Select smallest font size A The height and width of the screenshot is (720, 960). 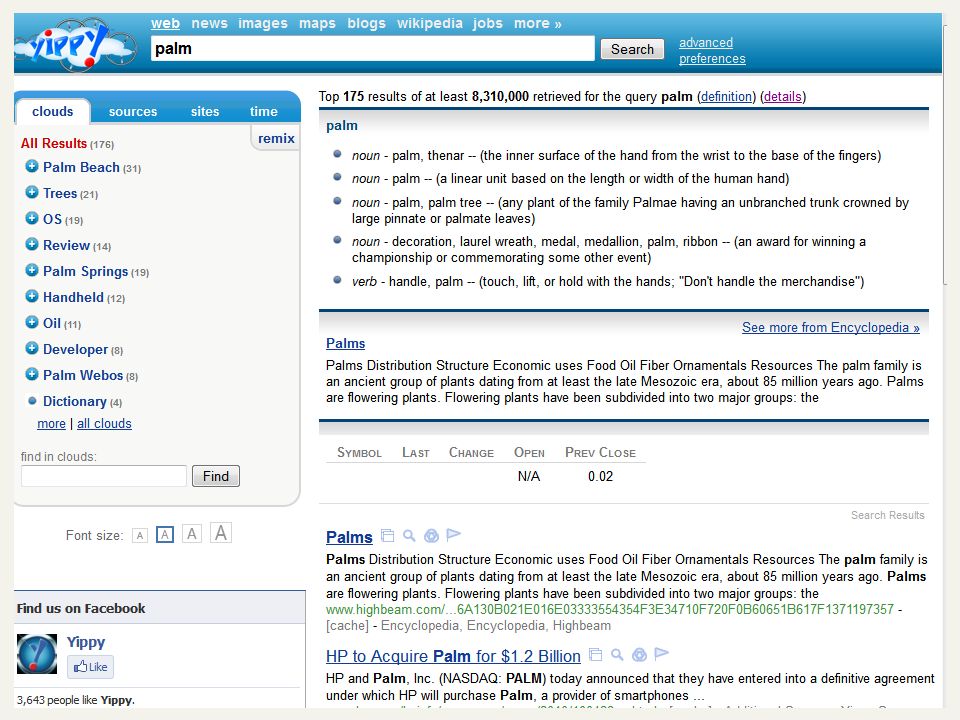pos(140,536)
